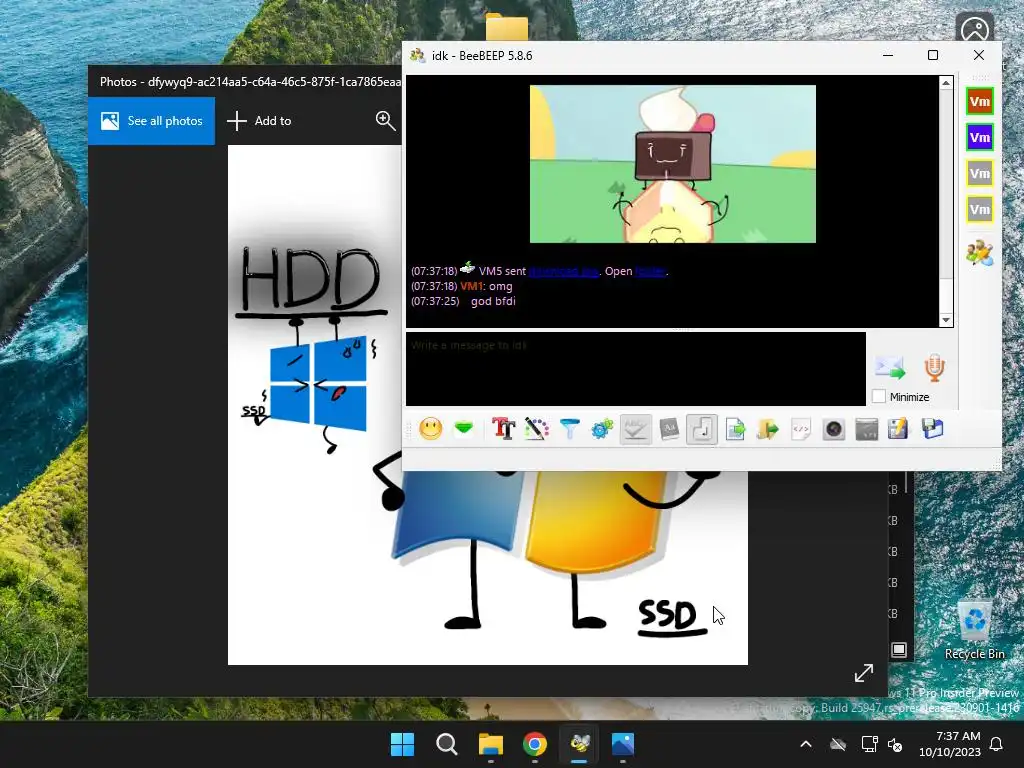Select the purple Vm user avatar
This screenshot has height=768, width=1024.
[980, 137]
